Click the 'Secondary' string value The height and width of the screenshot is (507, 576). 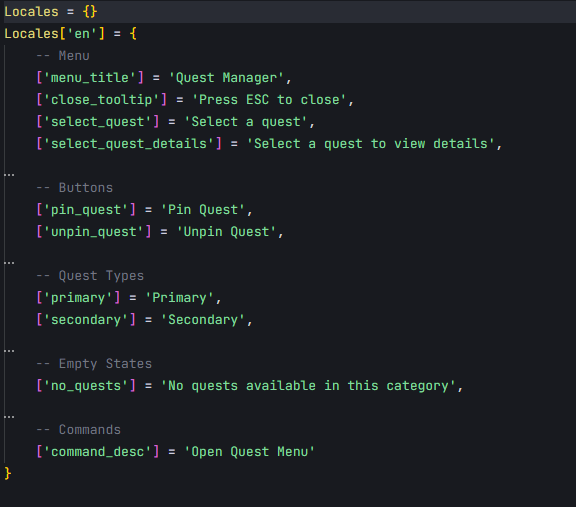point(203,320)
